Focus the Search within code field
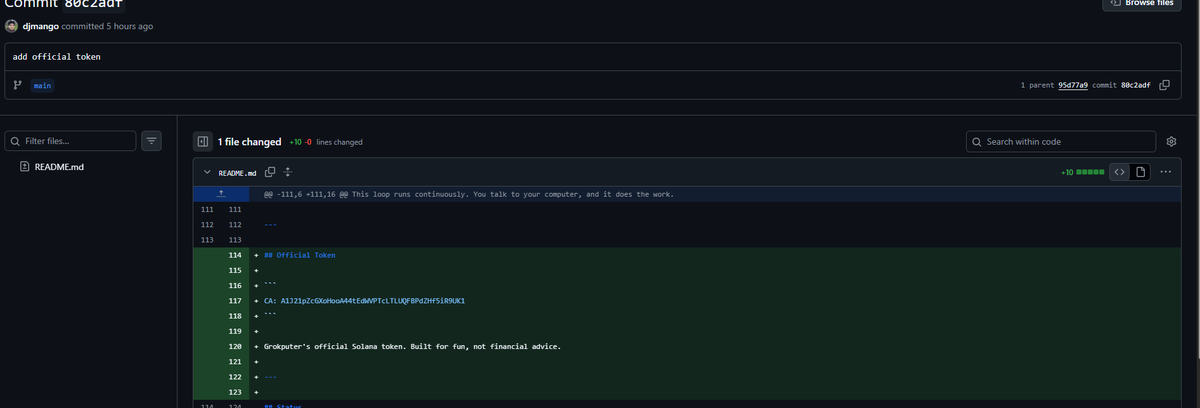 (1061, 142)
